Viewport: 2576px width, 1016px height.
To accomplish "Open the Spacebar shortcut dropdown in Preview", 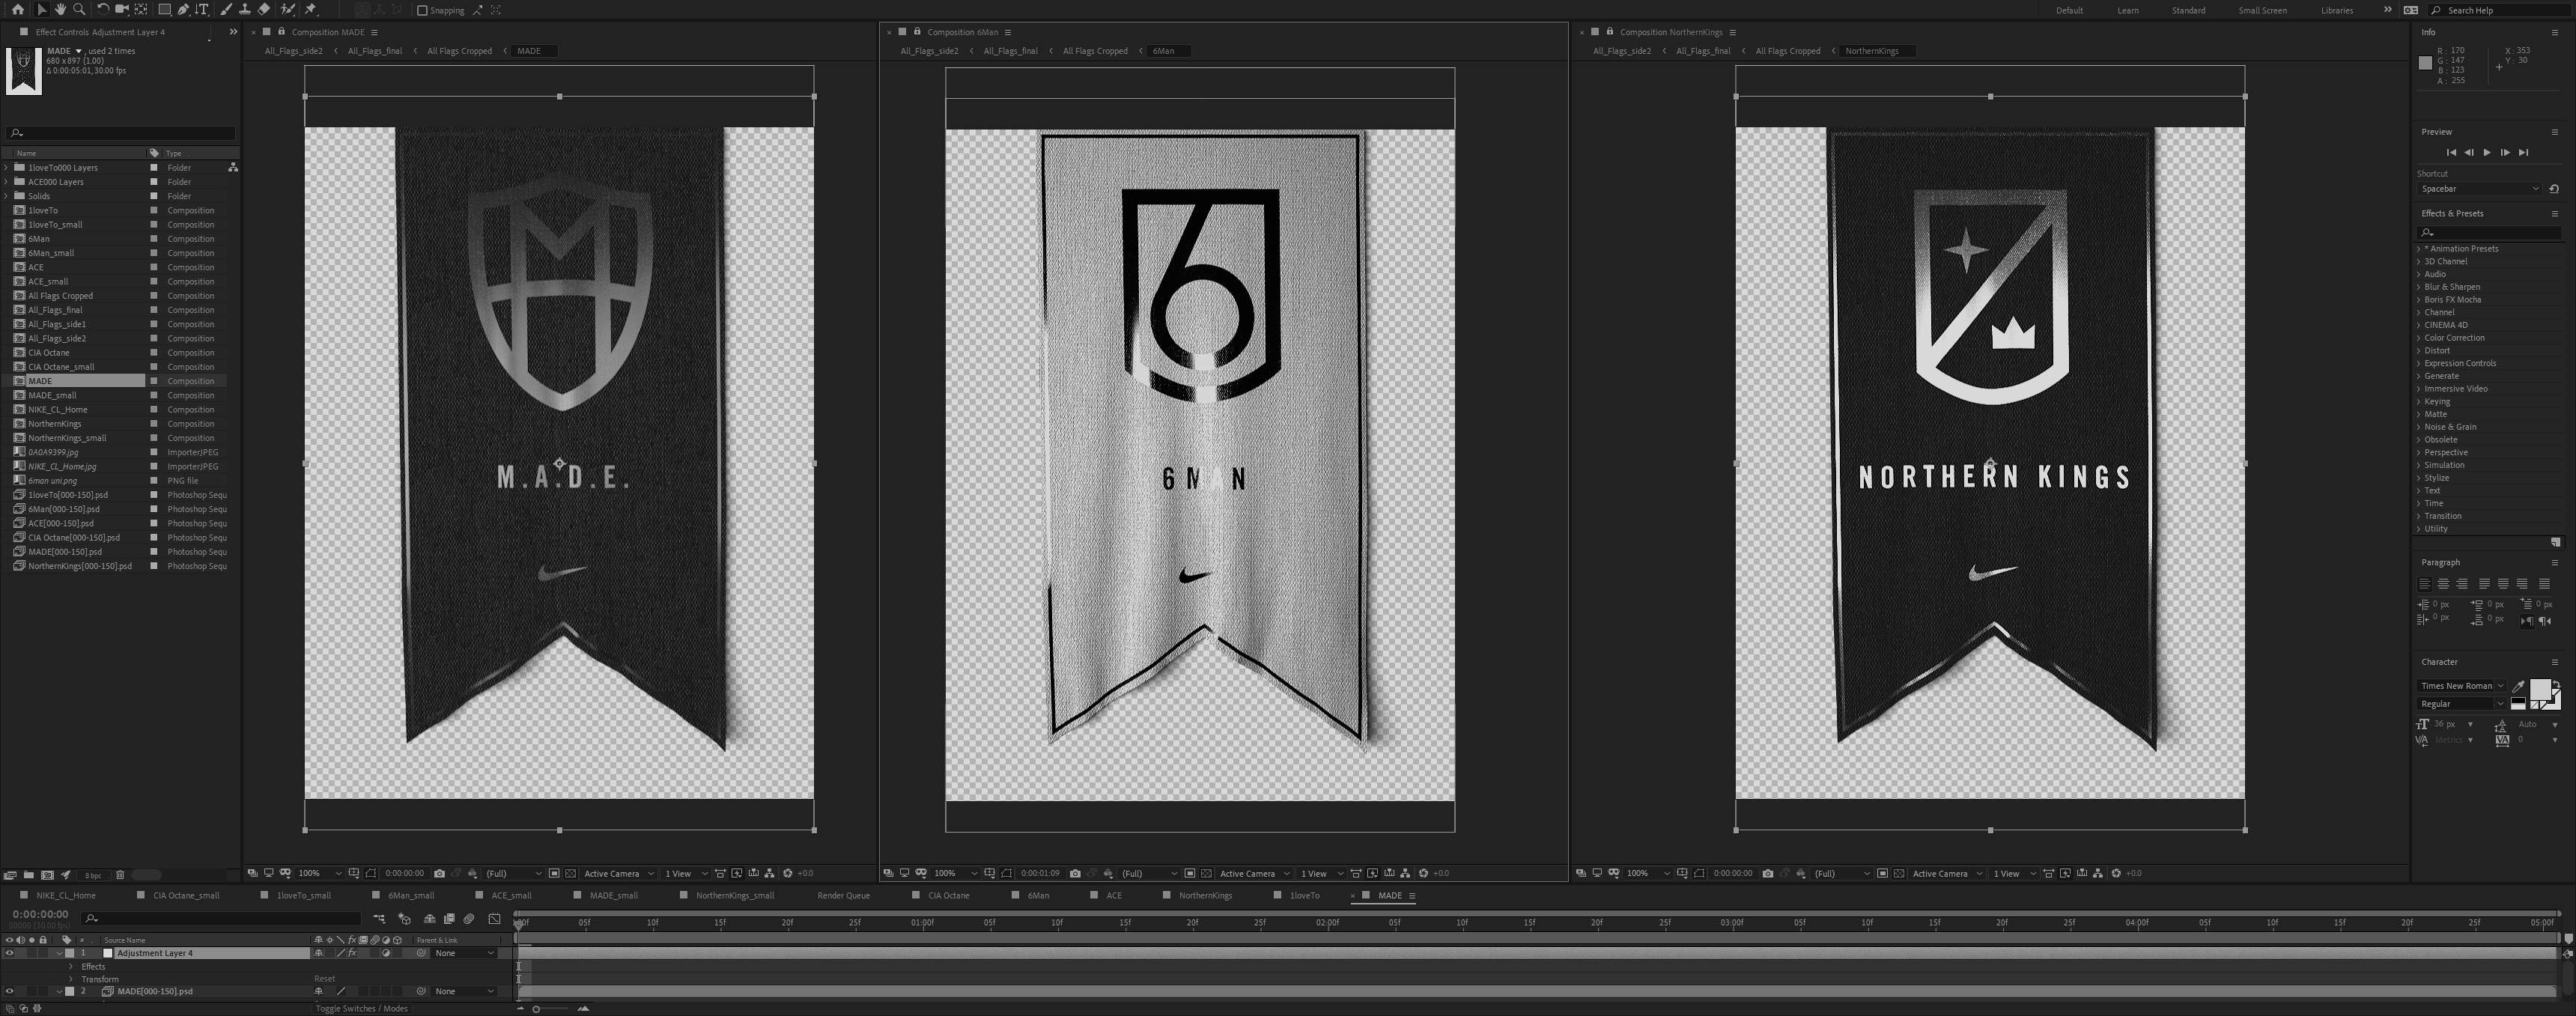I will 2479,189.
